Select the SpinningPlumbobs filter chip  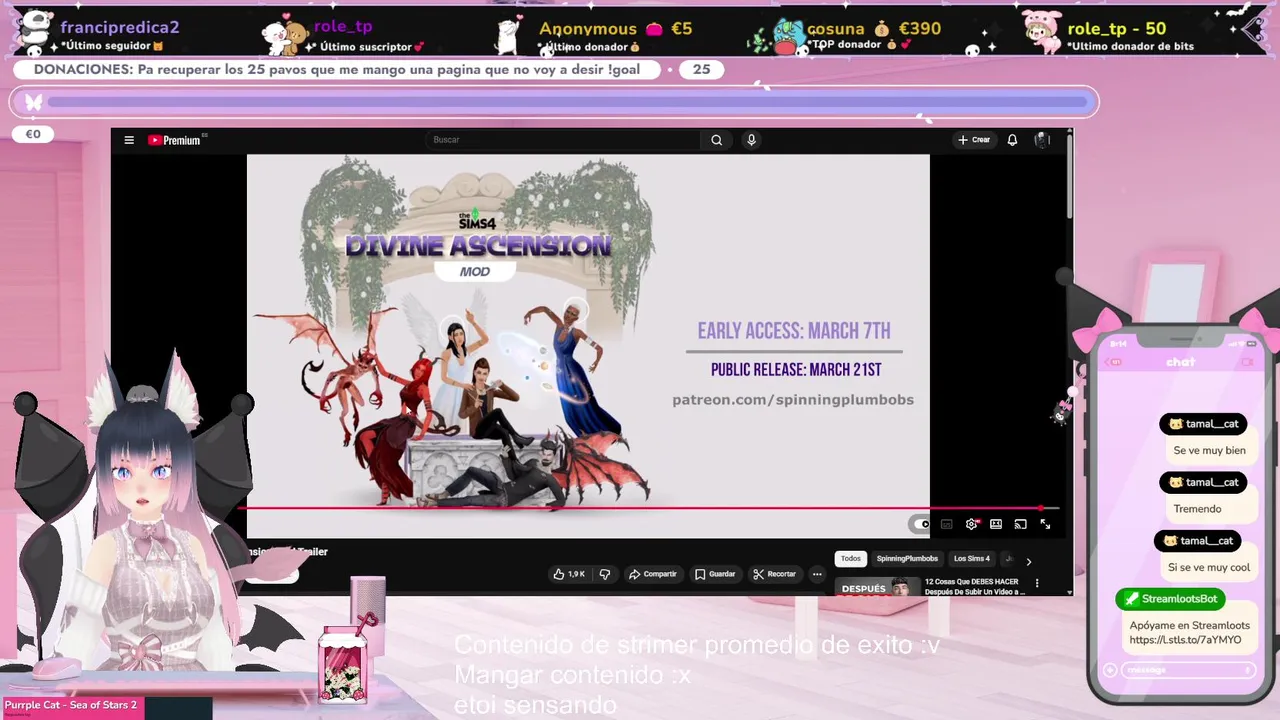[907, 559]
